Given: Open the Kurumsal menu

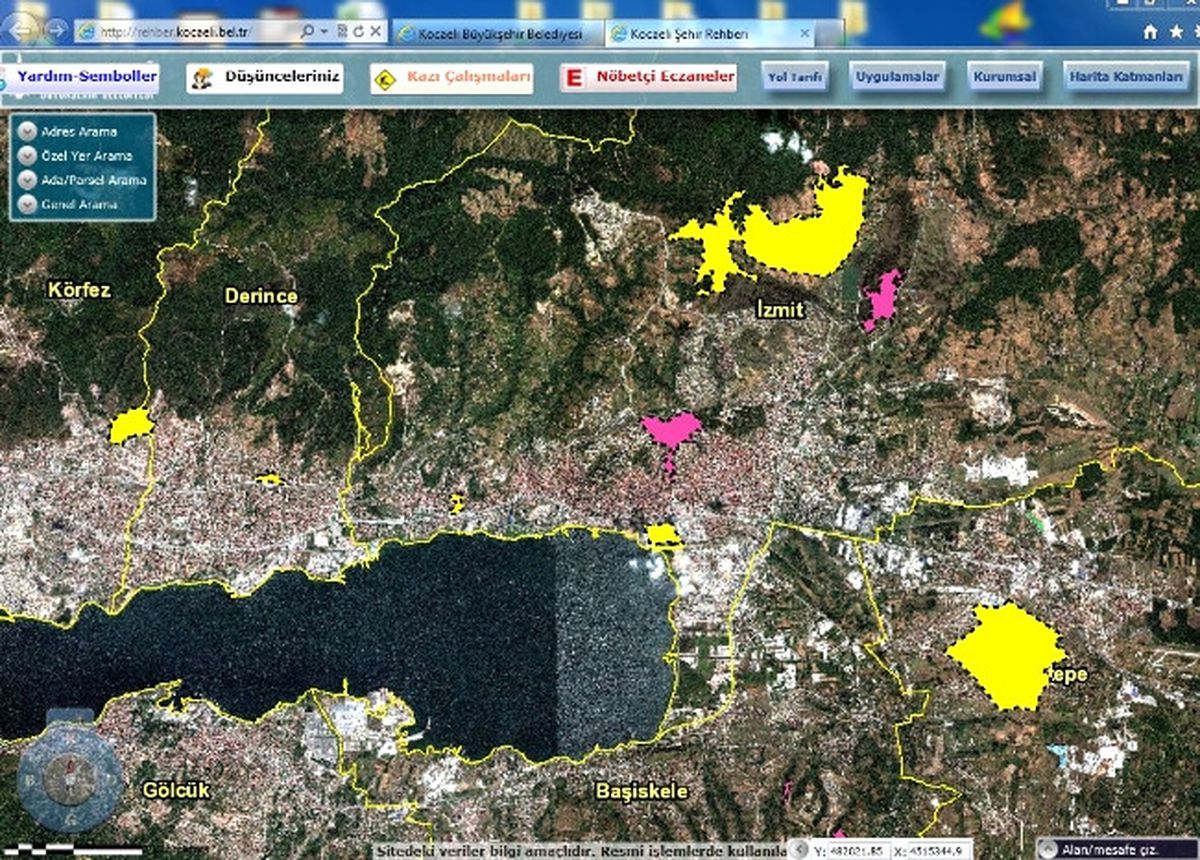Looking at the screenshot, I should [x=1004, y=77].
